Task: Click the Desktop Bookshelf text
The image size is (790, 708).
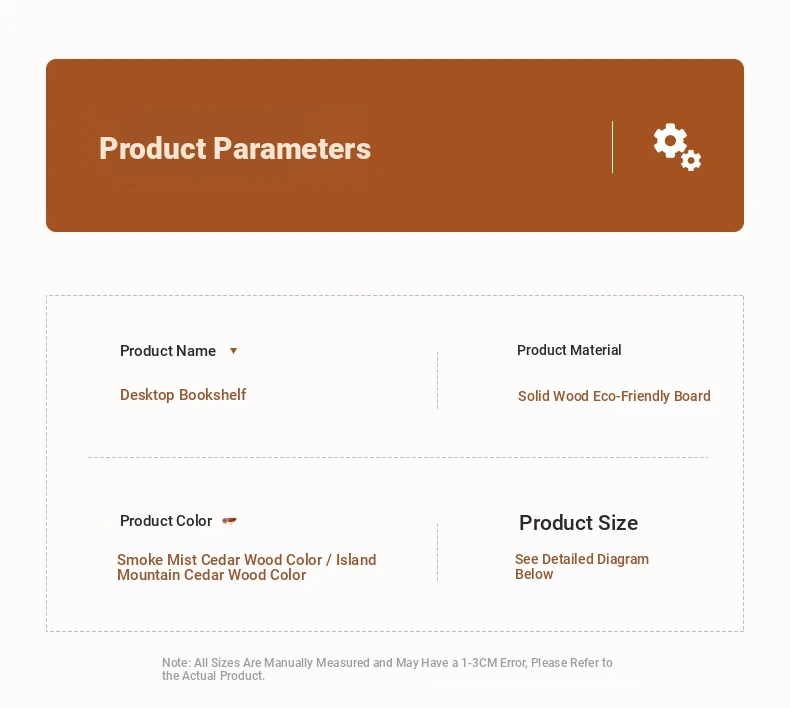Action: pos(183,395)
